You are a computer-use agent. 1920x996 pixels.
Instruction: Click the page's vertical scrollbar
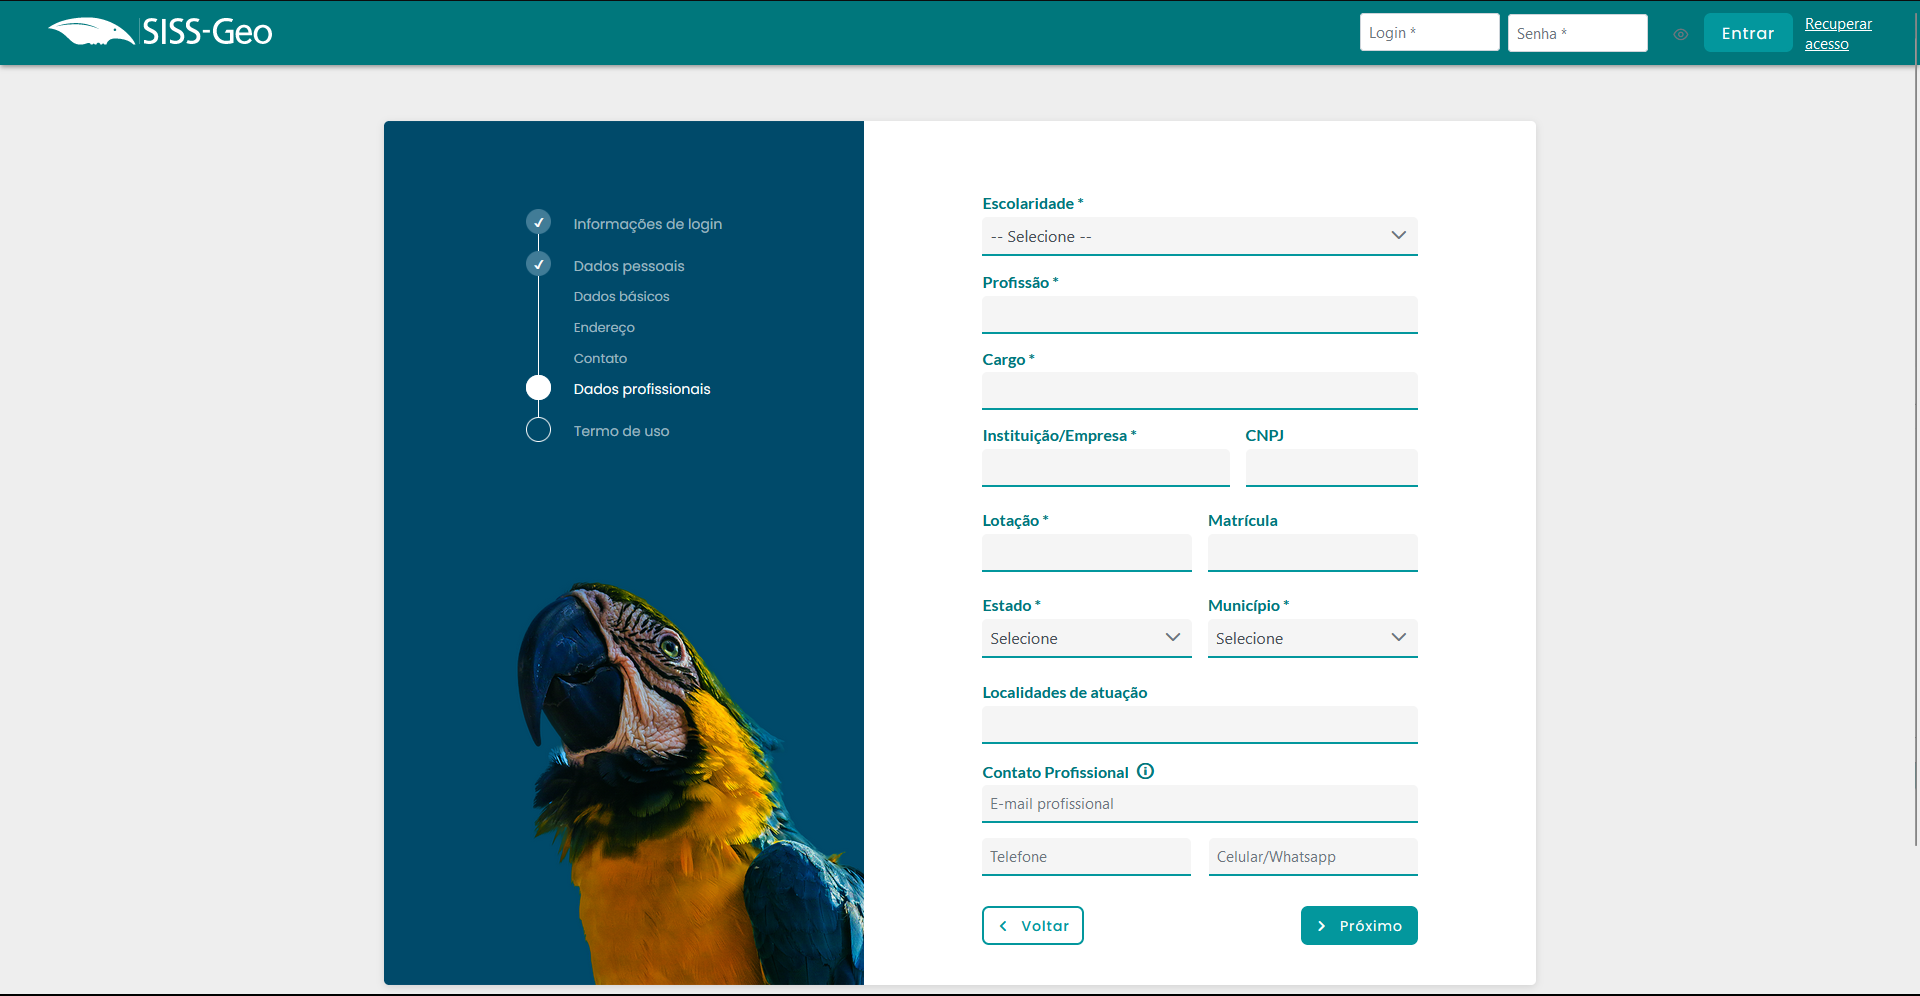[x=1915, y=400]
